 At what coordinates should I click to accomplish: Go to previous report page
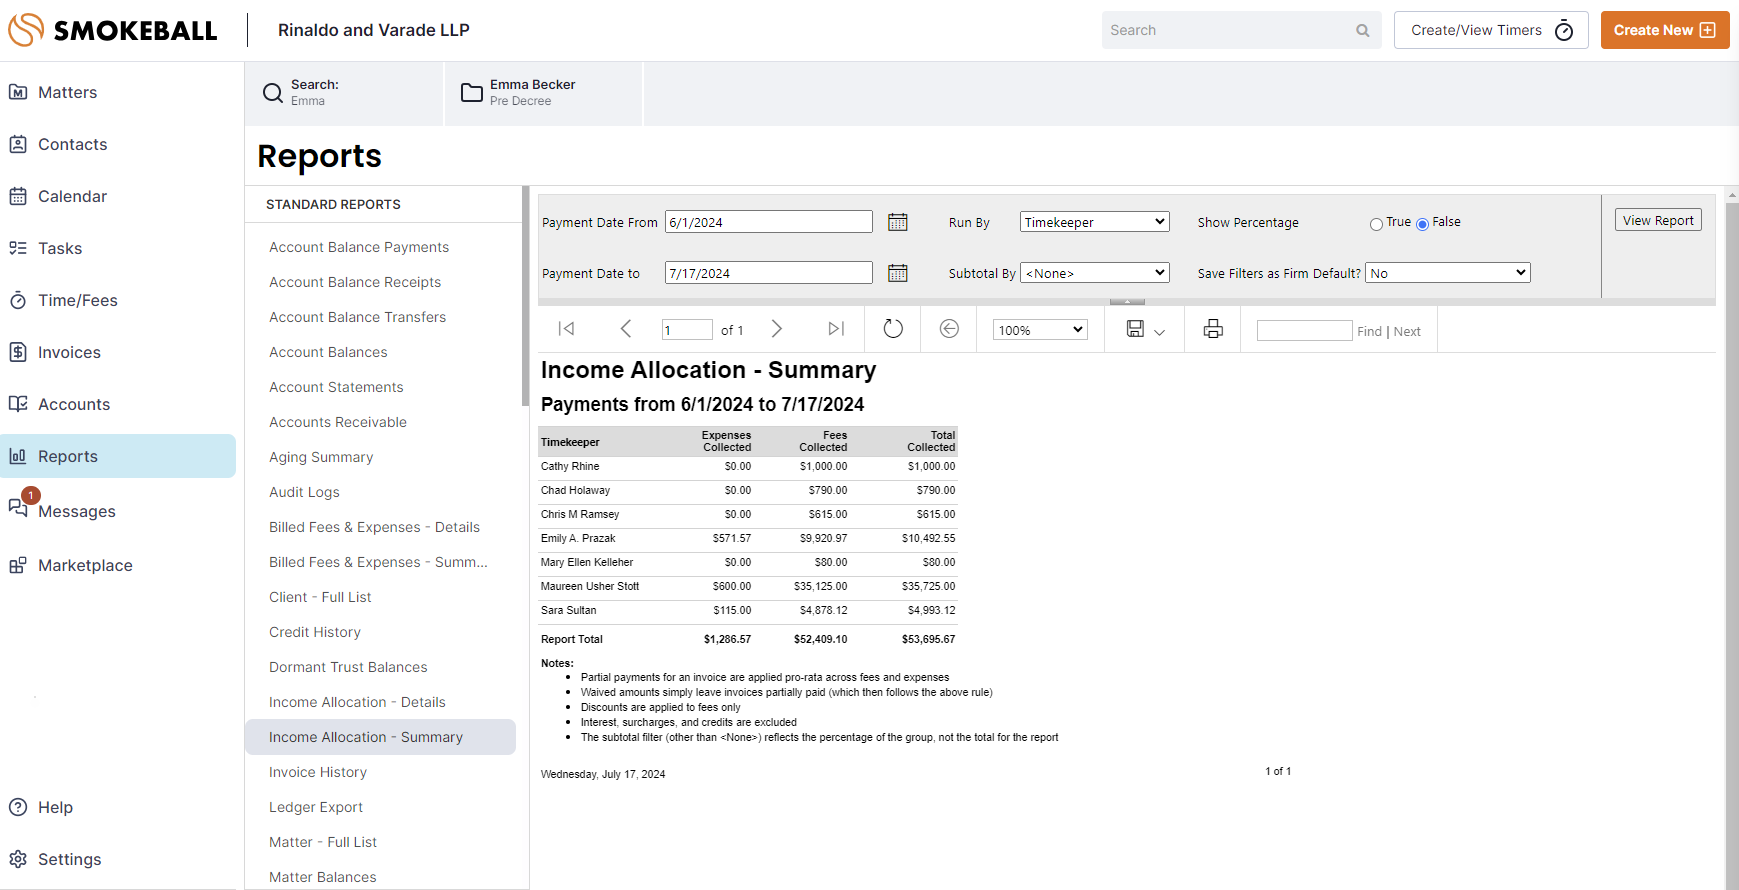click(626, 329)
